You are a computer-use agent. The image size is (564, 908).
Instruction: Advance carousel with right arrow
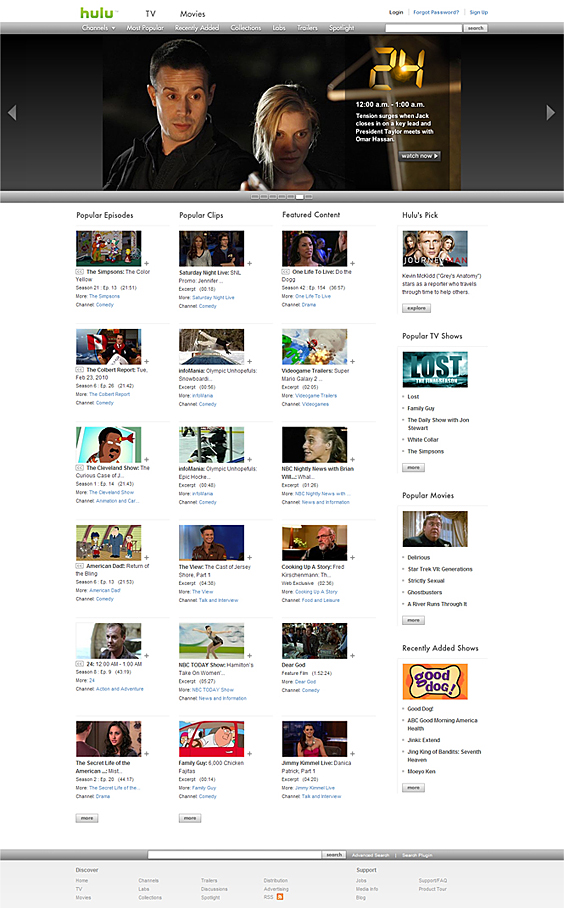coord(550,112)
